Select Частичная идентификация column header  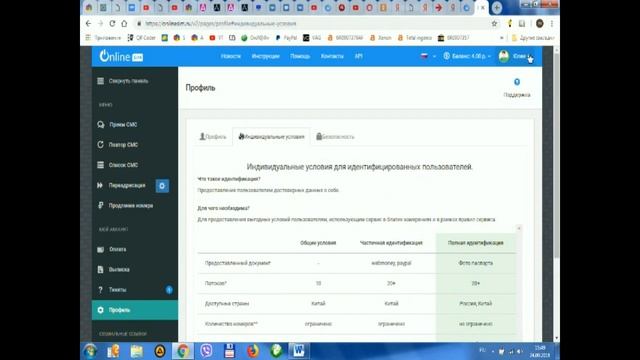coord(391,243)
